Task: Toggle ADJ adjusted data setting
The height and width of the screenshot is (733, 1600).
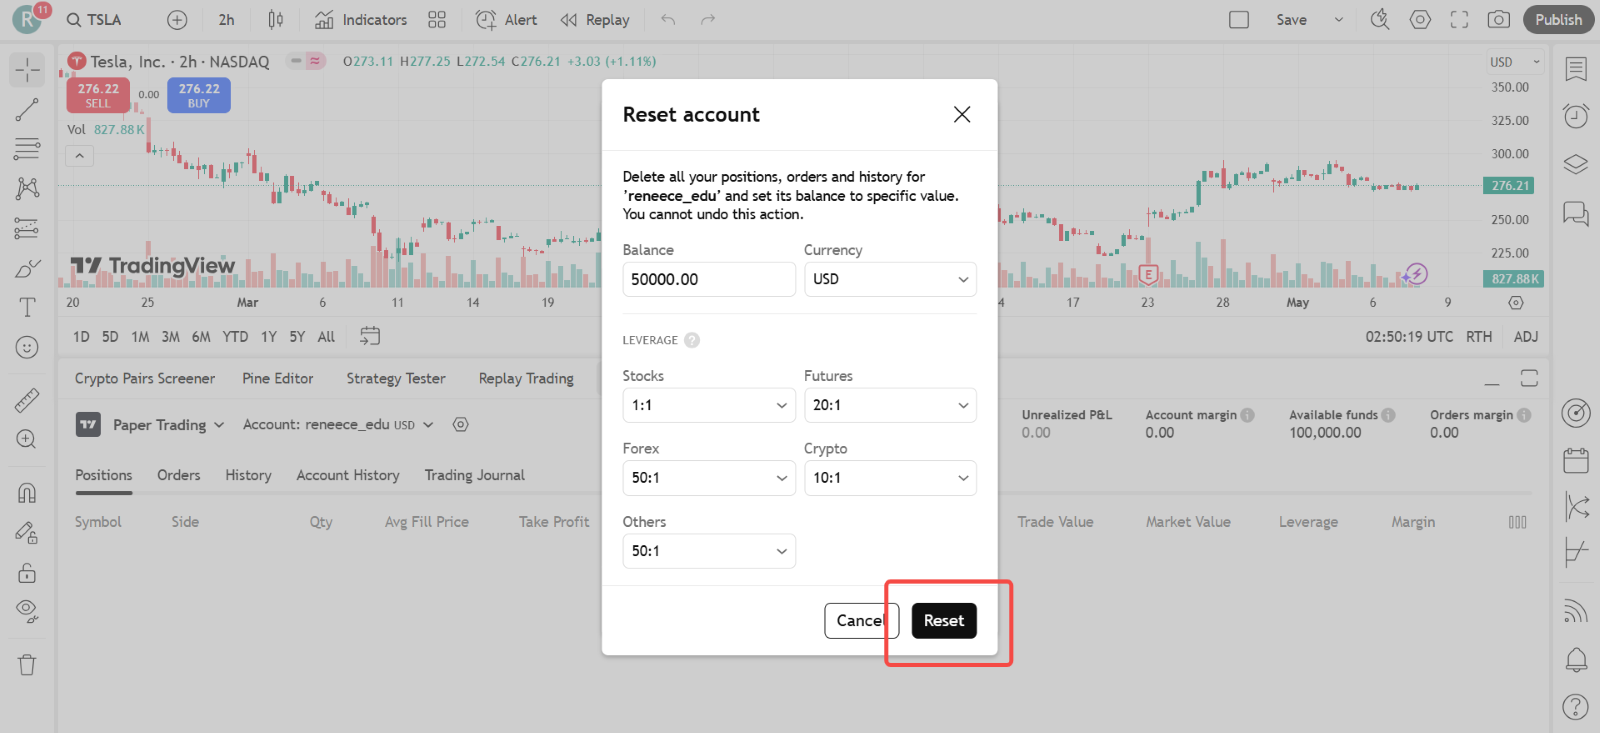Action: tap(1525, 337)
